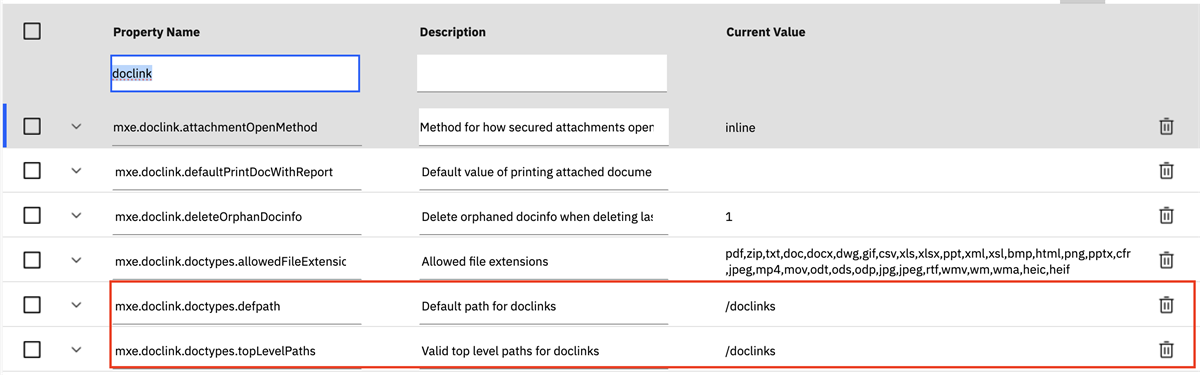Image resolution: width=1200 pixels, height=375 pixels.
Task: Delete the mxe.doclink.doctypes.defpath row
Action: 1165,305
